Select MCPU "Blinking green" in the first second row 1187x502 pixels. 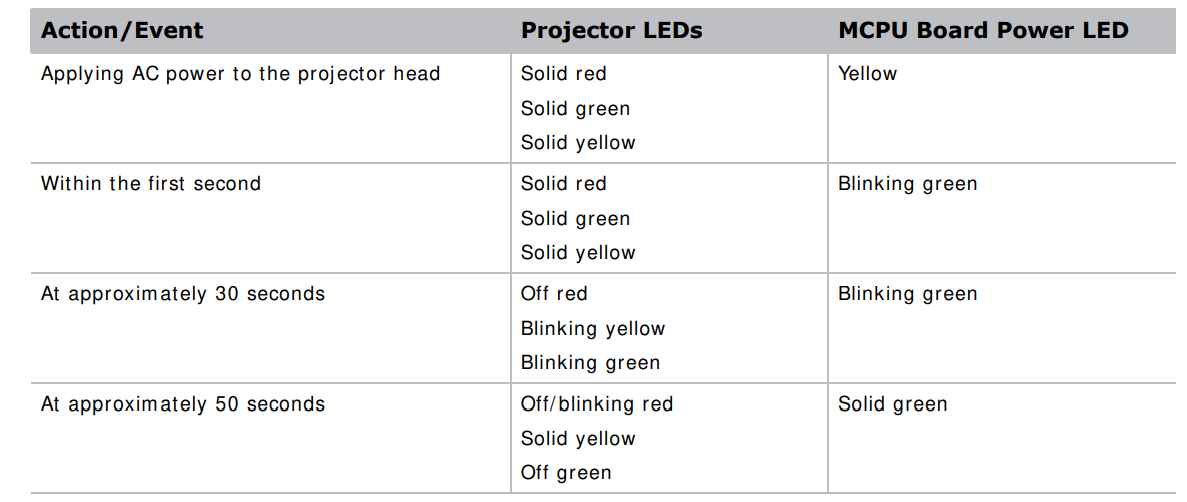(907, 184)
